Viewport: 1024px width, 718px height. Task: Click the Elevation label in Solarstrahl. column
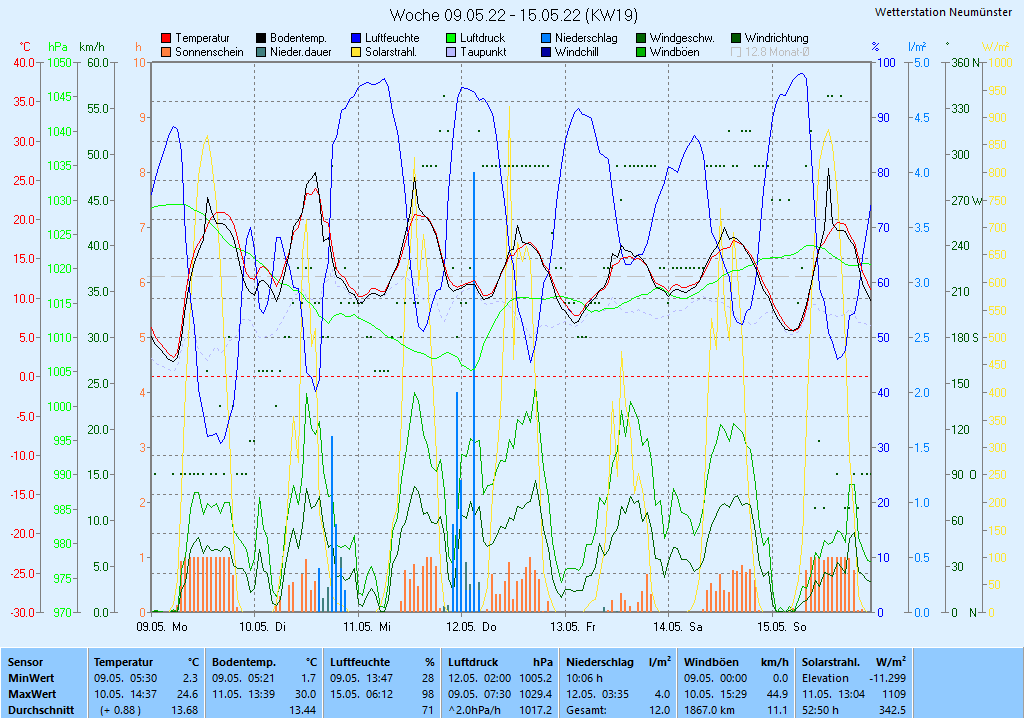click(x=825, y=678)
